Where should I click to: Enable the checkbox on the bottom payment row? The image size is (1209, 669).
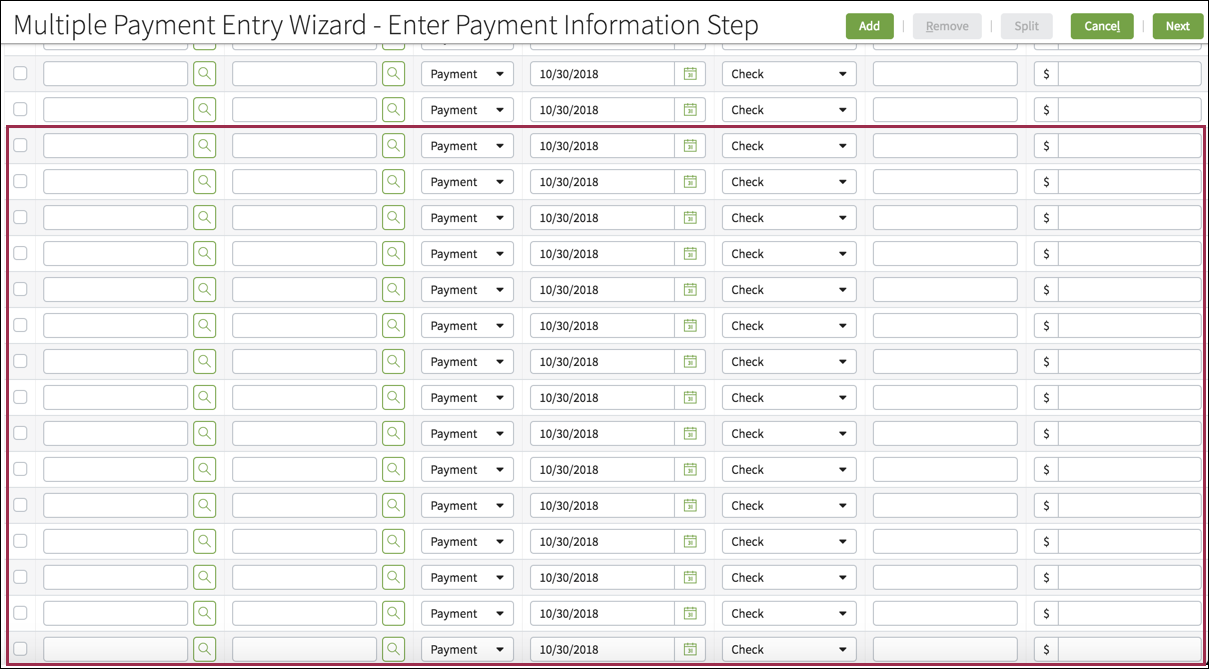pyautogui.click(x=20, y=649)
